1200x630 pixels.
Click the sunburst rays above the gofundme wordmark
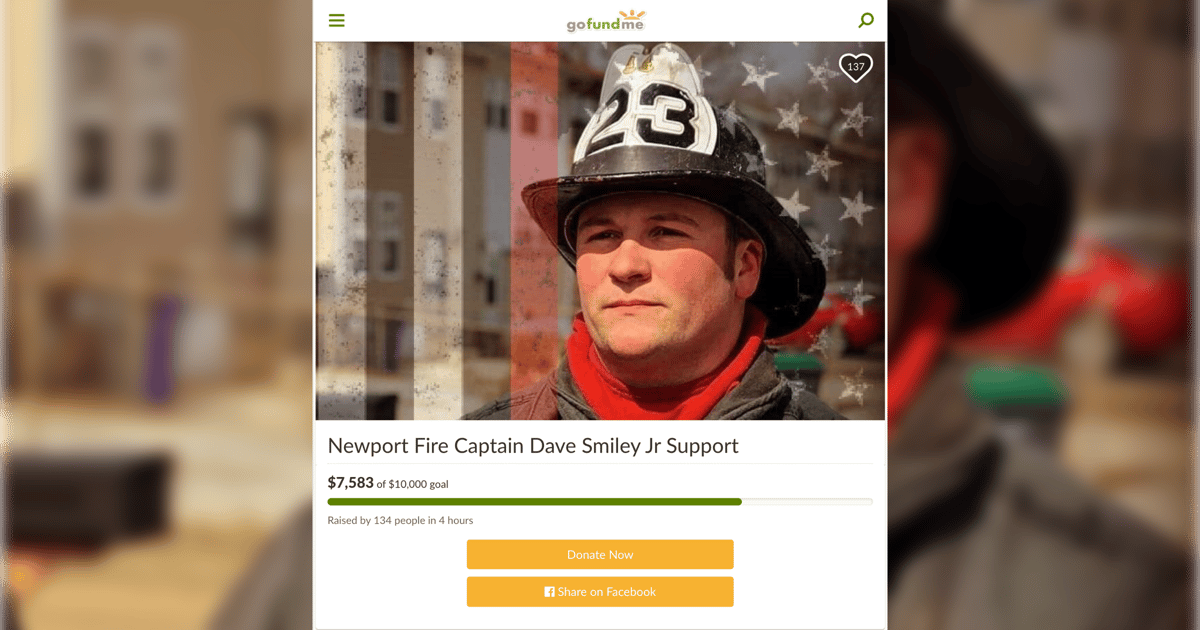pos(633,14)
